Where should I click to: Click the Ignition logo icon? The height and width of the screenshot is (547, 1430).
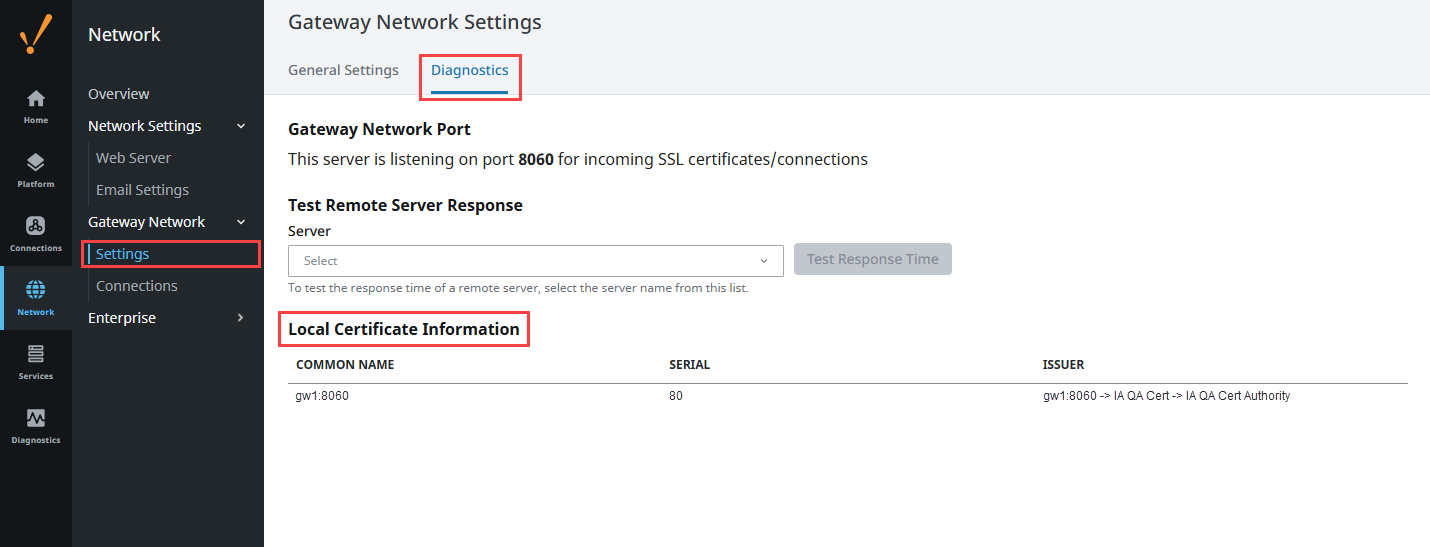36,34
